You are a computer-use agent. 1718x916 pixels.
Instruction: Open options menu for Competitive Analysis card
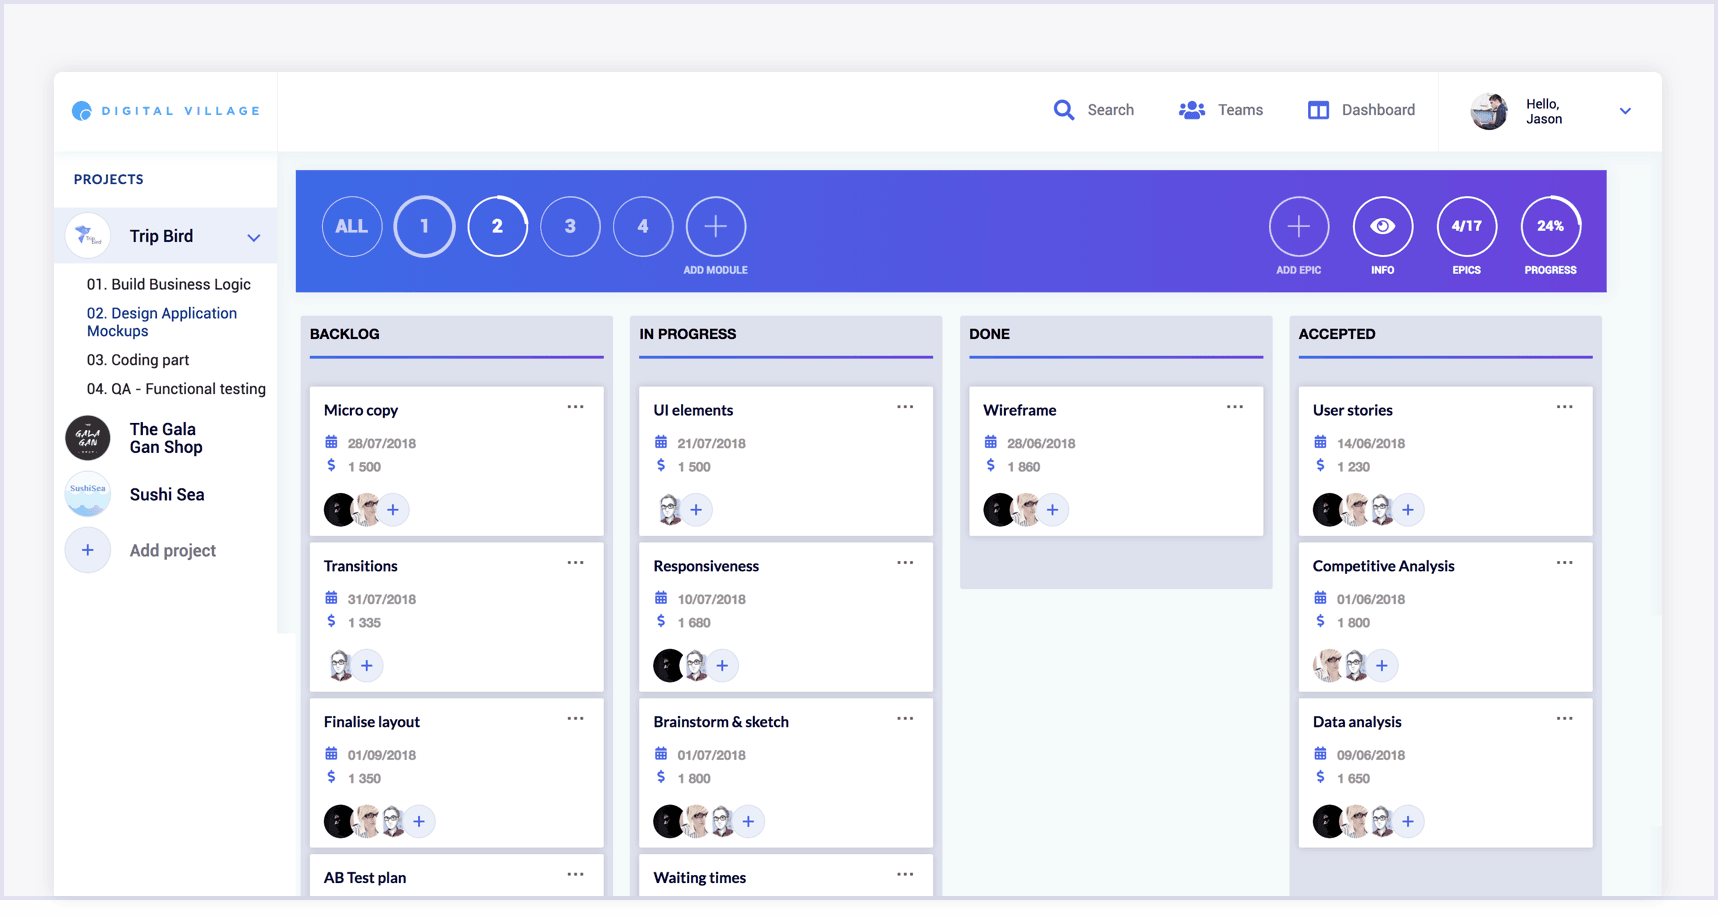tap(1565, 563)
